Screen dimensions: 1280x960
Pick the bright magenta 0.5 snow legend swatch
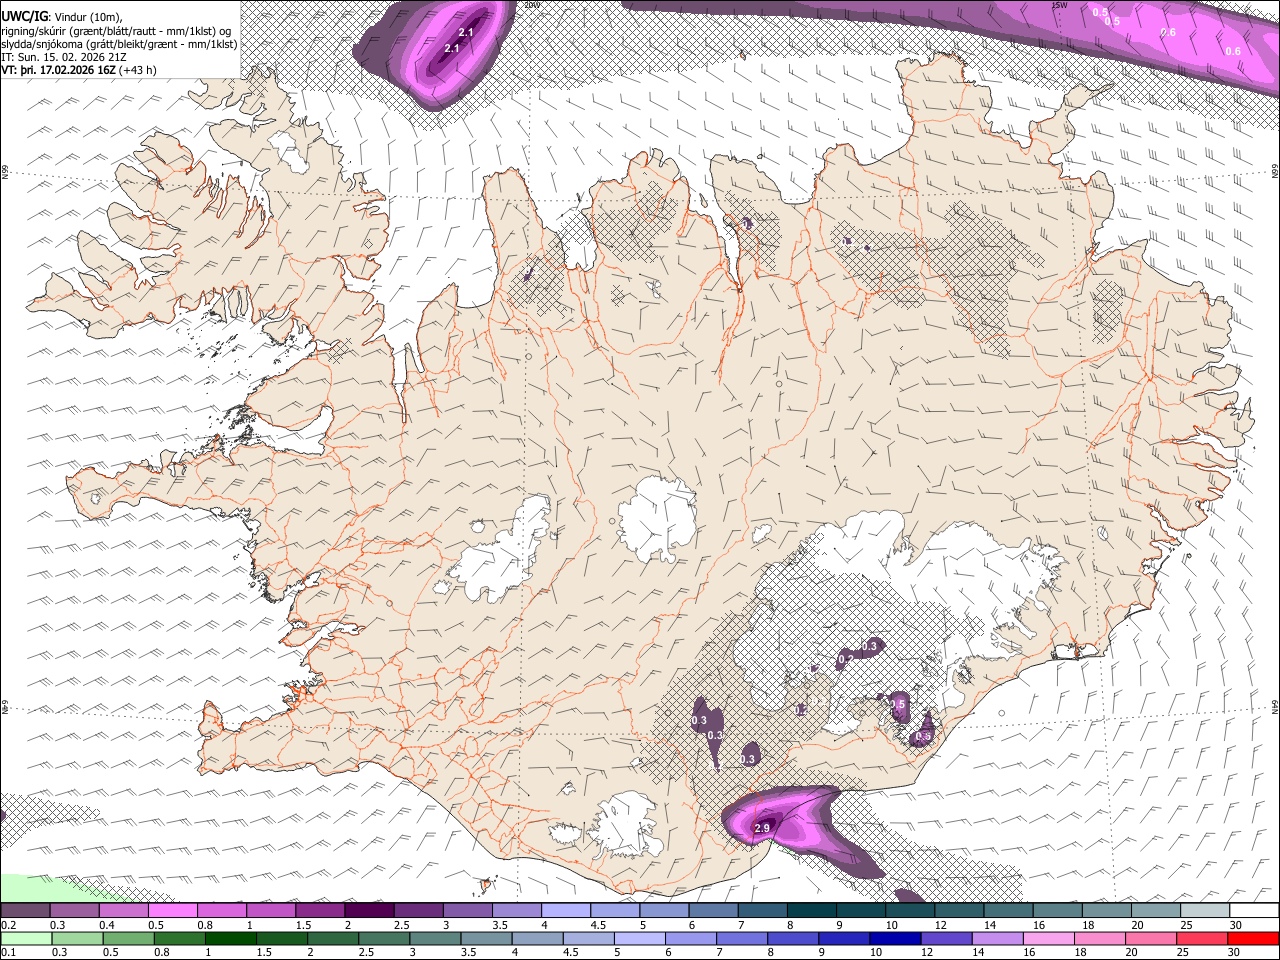(173, 910)
